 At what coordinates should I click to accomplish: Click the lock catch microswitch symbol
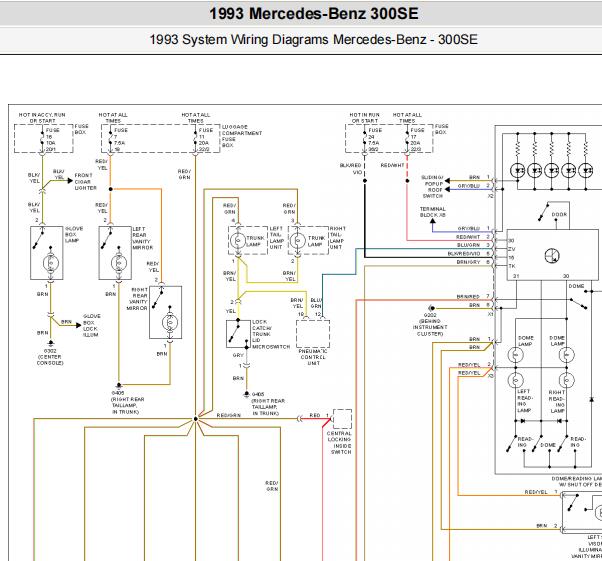pyautogui.click(x=234, y=333)
